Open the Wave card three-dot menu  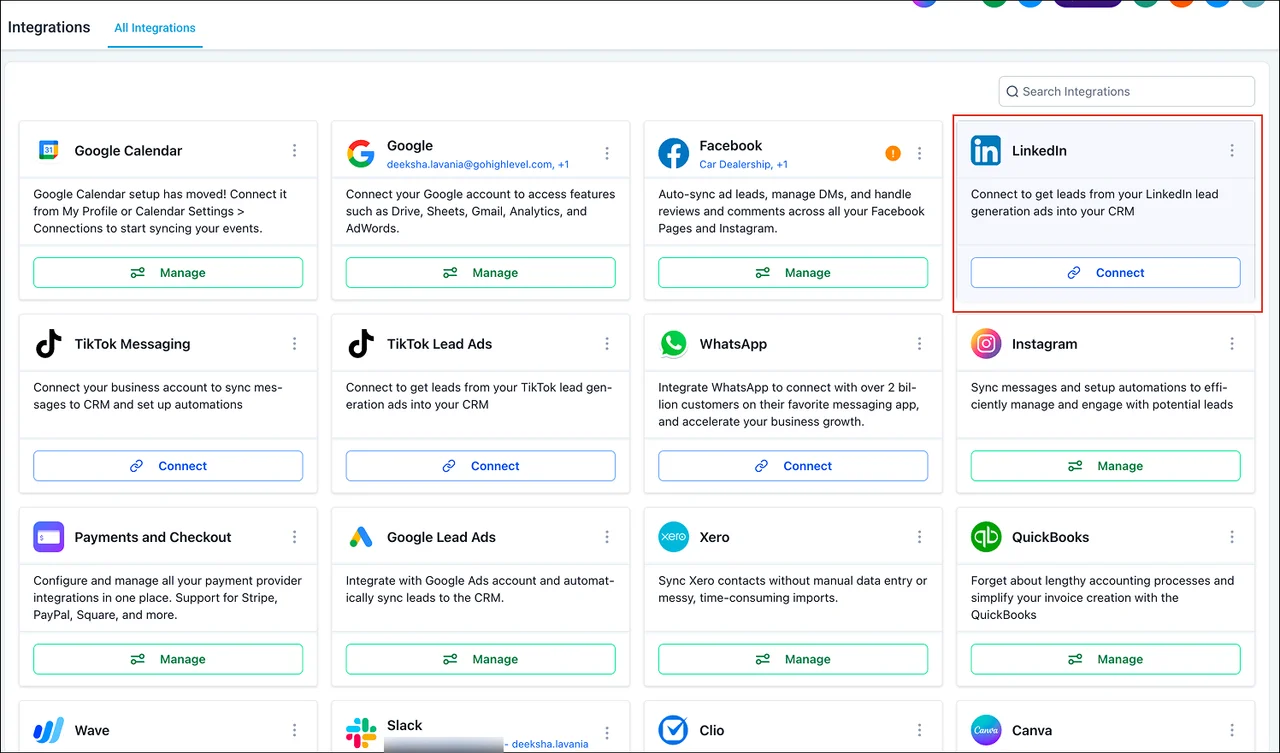point(295,730)
